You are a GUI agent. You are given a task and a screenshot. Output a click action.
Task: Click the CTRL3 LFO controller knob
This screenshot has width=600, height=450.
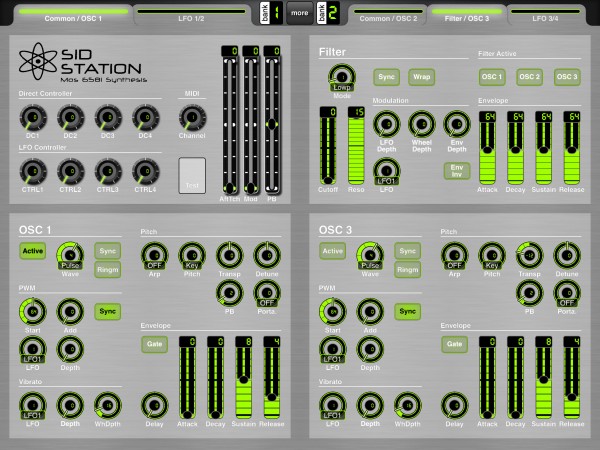[x=108, y=171]
